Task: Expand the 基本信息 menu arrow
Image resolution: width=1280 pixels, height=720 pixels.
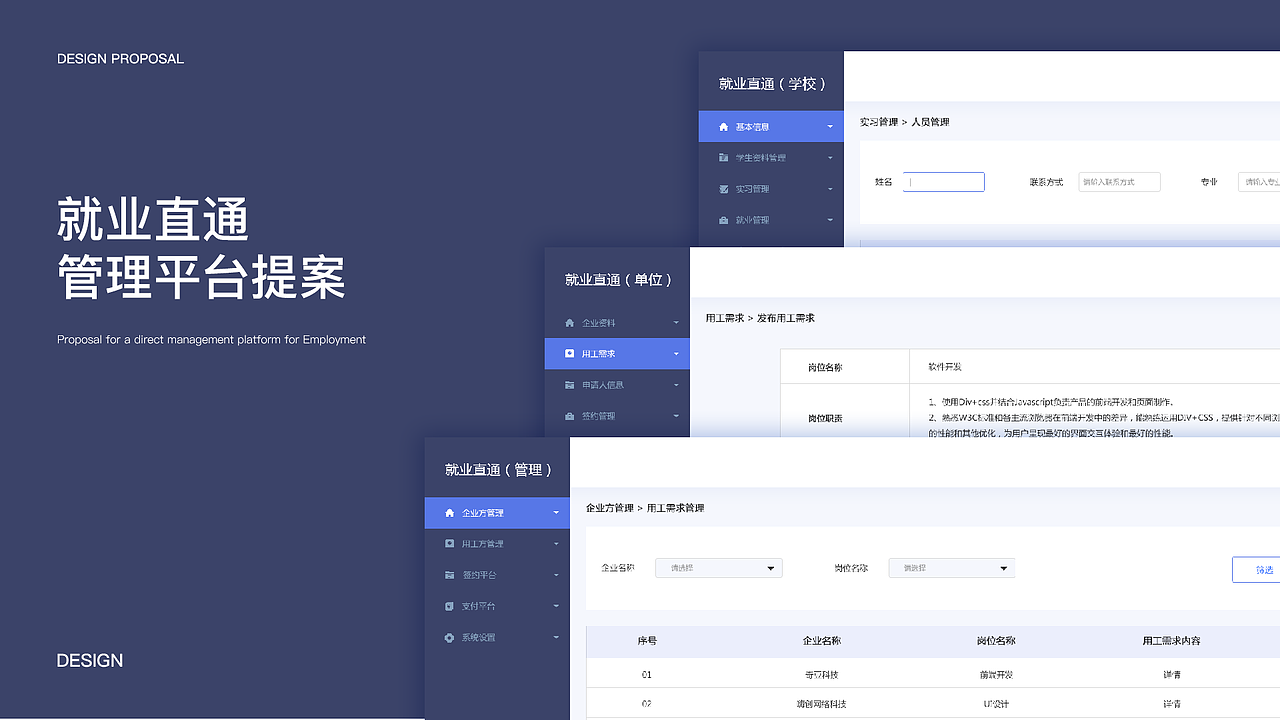Action: tap(830, 127)
